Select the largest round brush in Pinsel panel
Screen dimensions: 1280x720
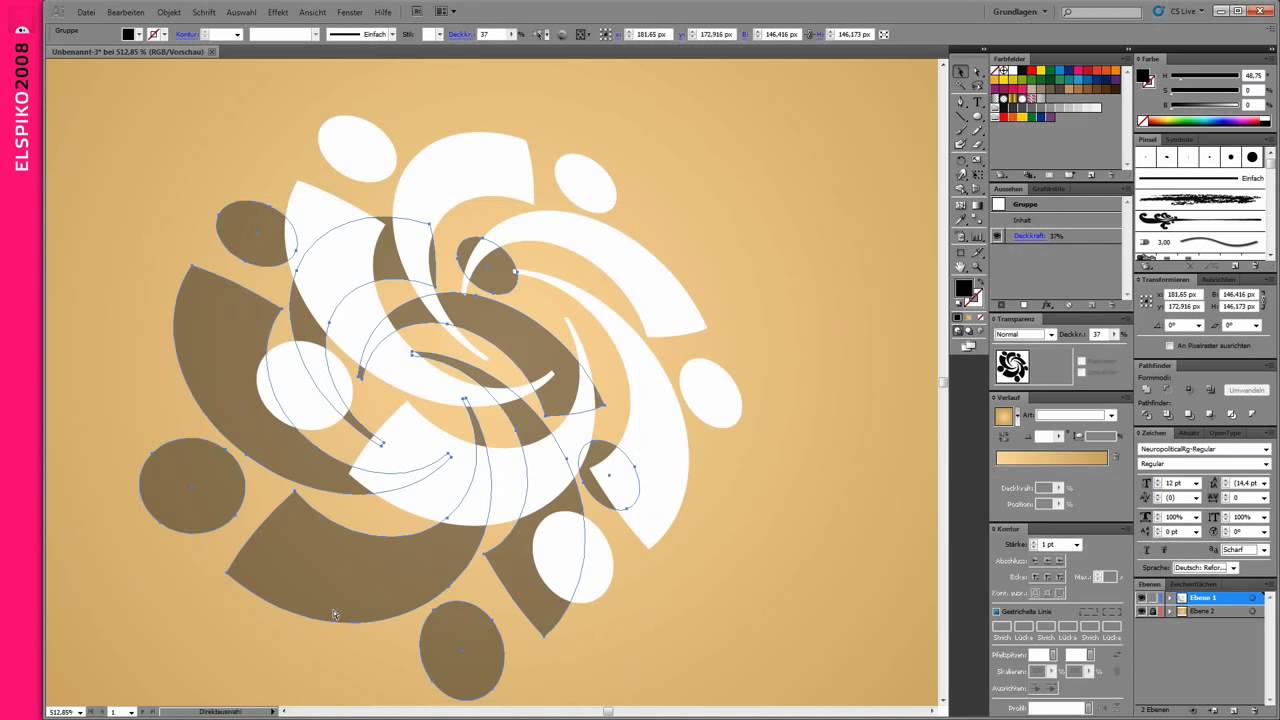1252,157
